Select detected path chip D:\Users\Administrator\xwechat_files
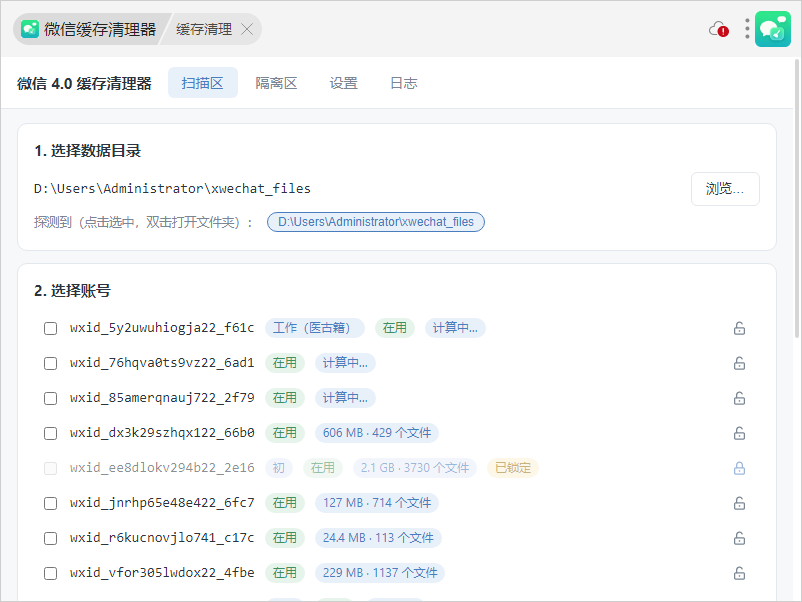 click(x=376, y=222)
